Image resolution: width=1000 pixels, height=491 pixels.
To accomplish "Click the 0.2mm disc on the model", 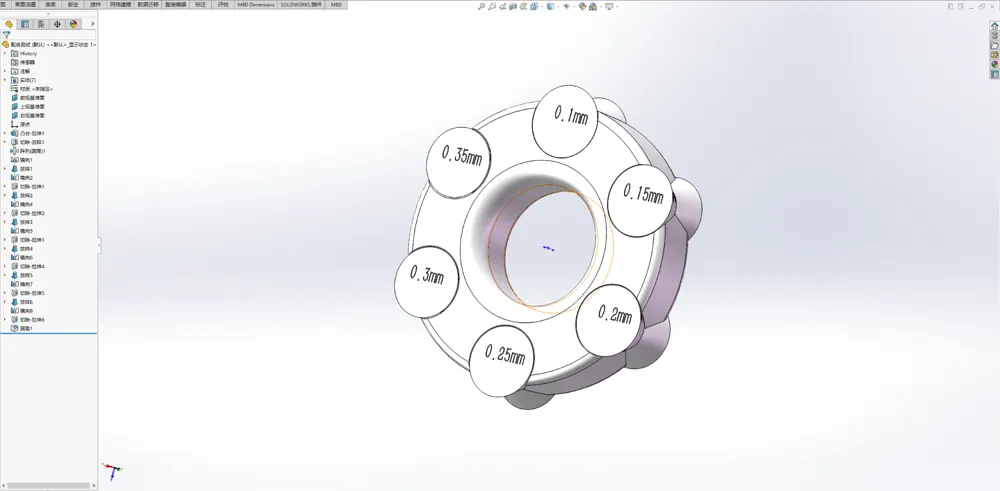I will [608, 319].
